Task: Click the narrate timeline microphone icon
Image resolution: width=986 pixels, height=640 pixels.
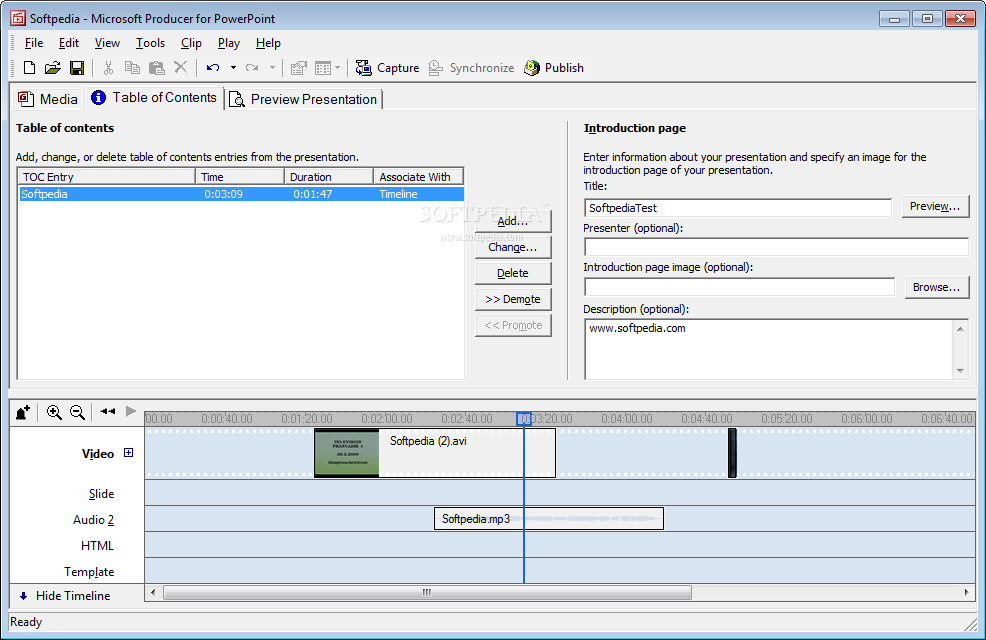Action: point(23,412)
